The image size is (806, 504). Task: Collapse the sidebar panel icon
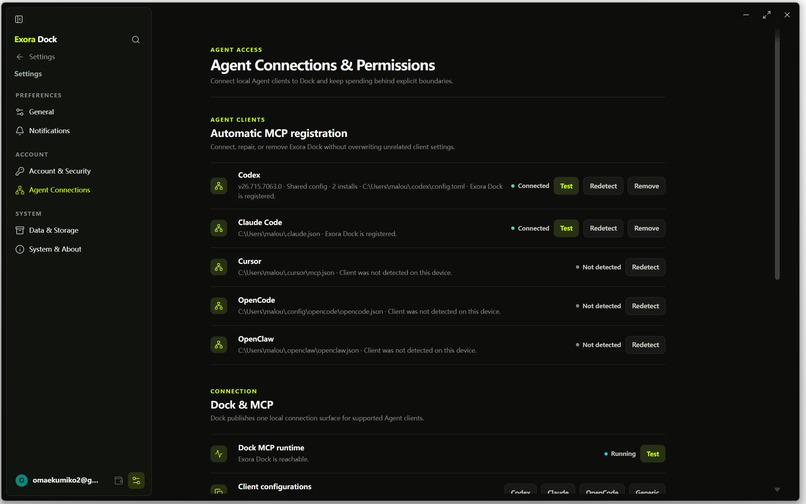click(19, 19)
